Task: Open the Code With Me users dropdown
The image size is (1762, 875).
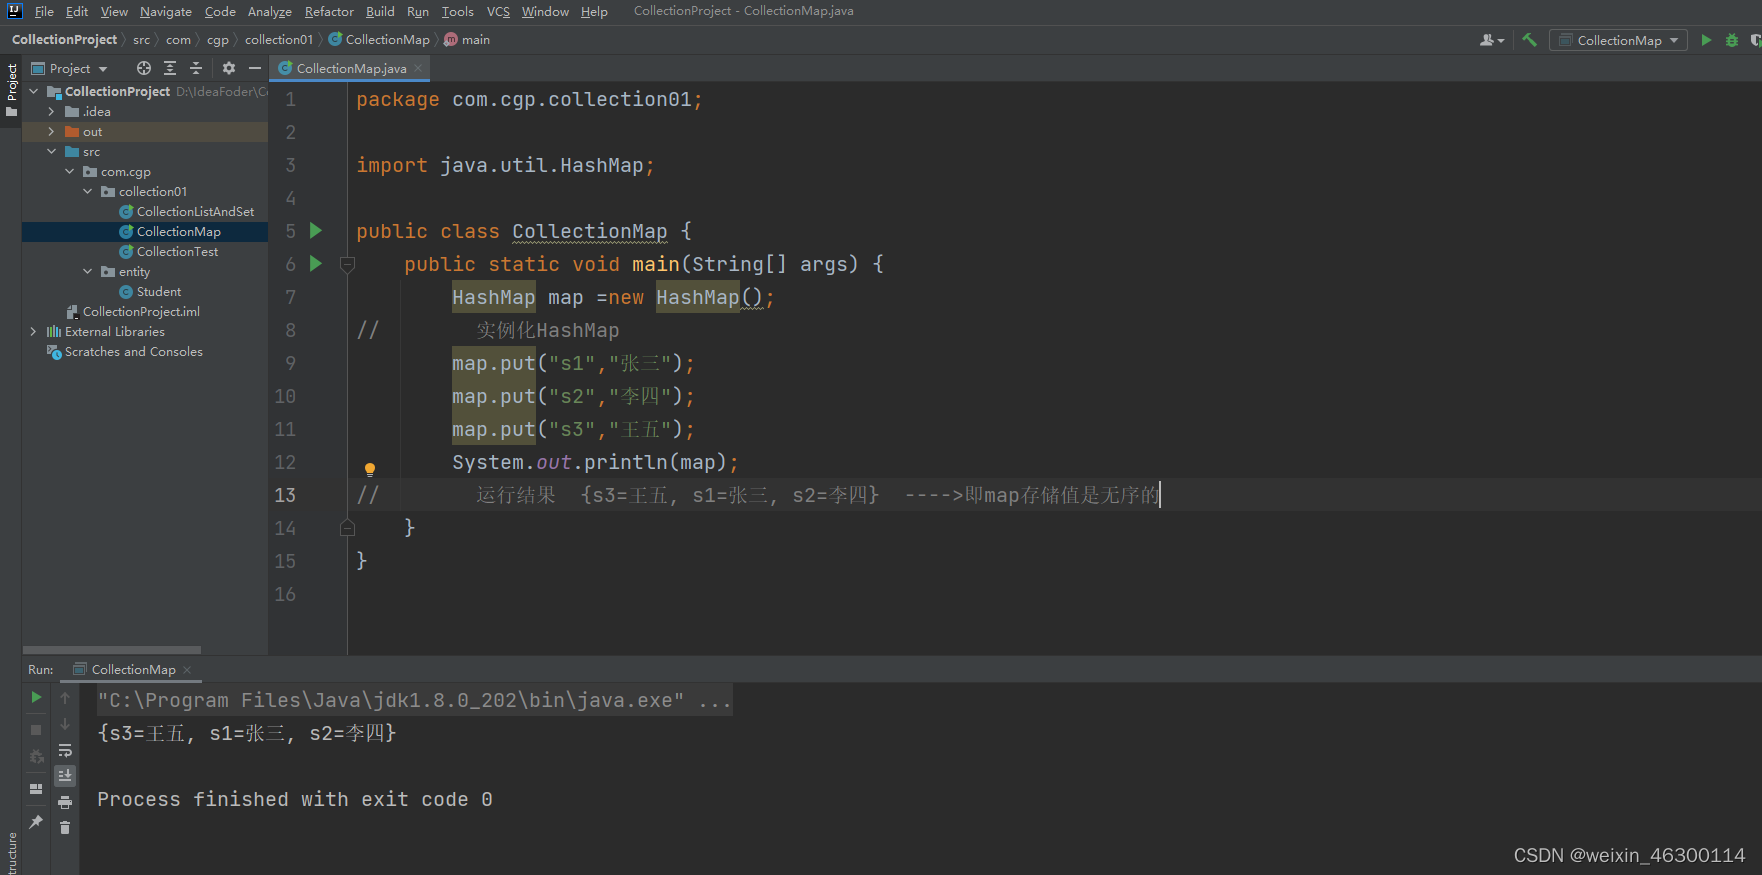Action: 1492,40
